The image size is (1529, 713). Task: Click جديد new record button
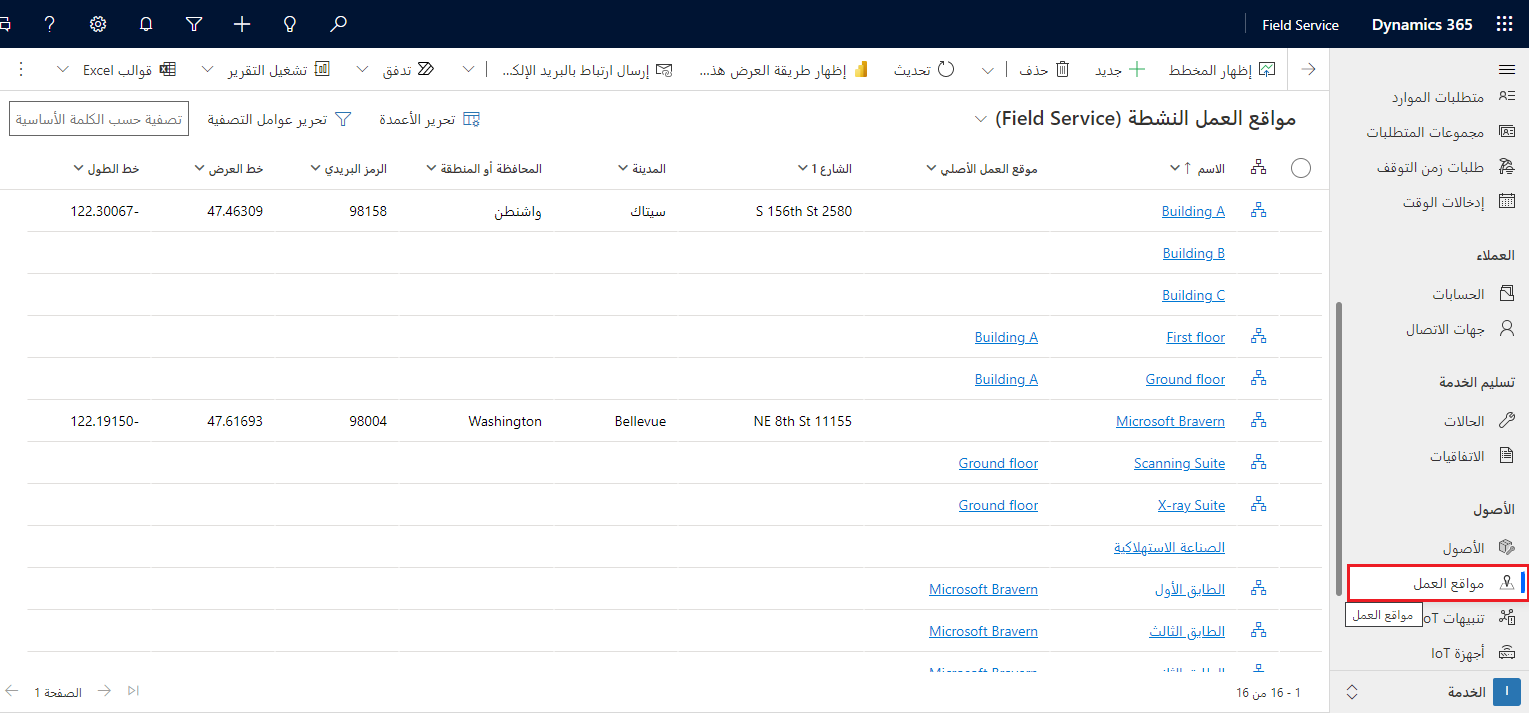click(1121, 70)
